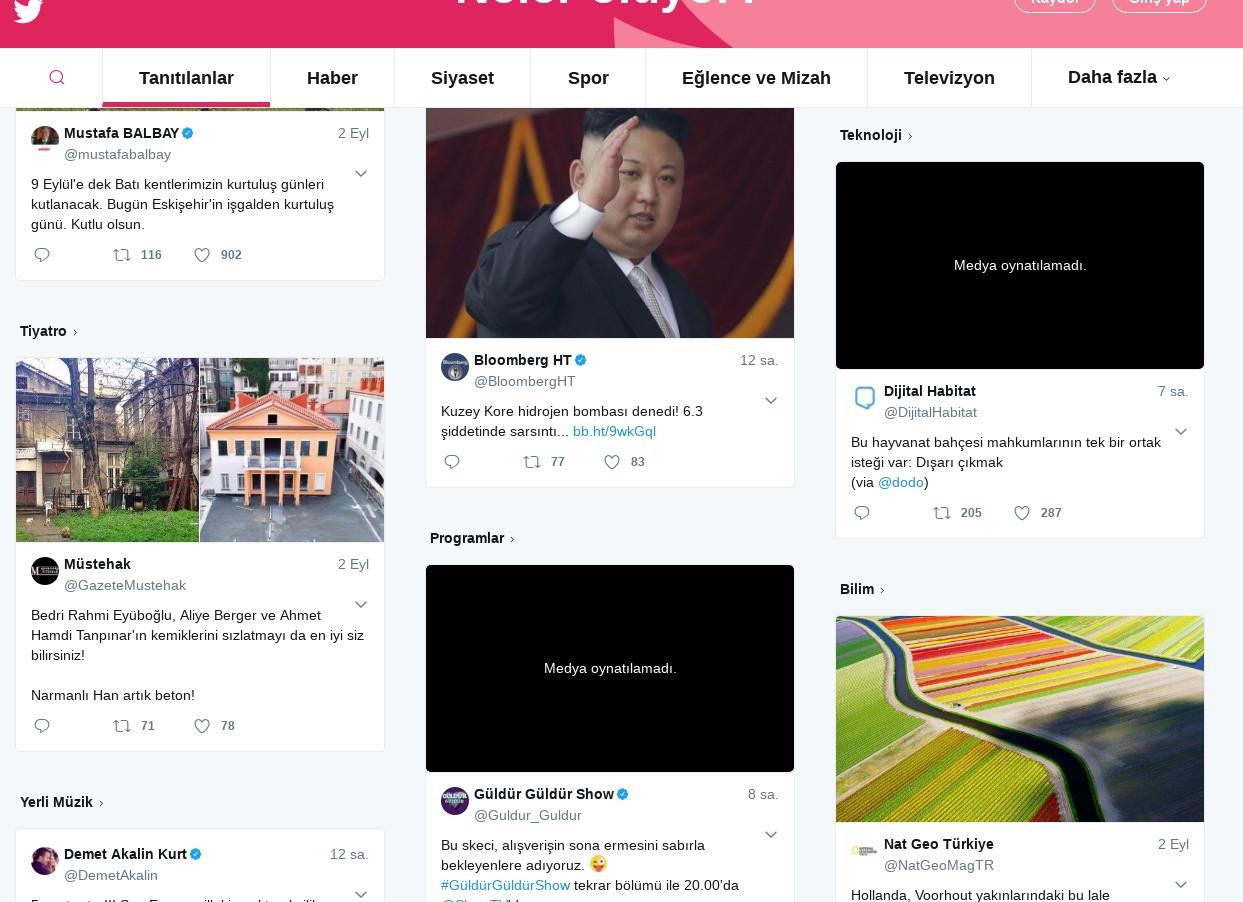The image size is (1243, 902).
Task: Click the Dijital Habitat video player
Action: coord(1020,265)
